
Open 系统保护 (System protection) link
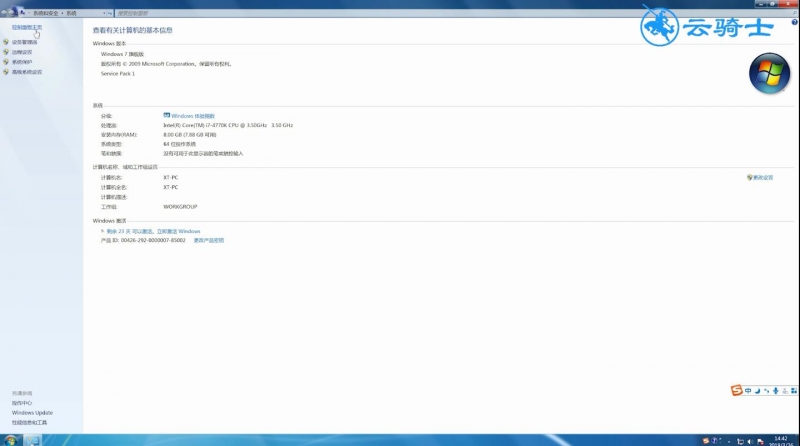click(22, 62)
